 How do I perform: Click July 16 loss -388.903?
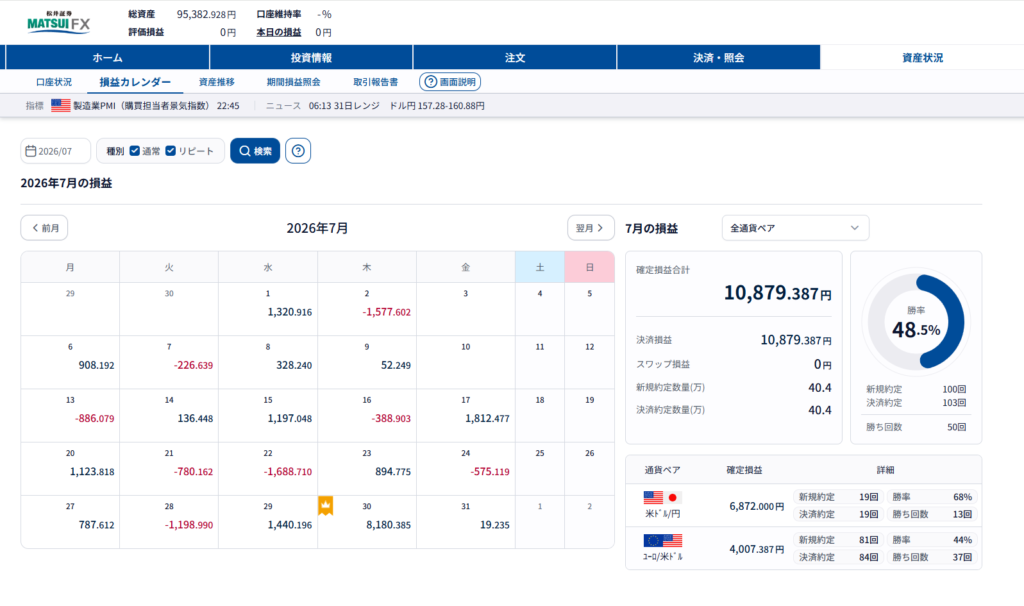[391, 419]
